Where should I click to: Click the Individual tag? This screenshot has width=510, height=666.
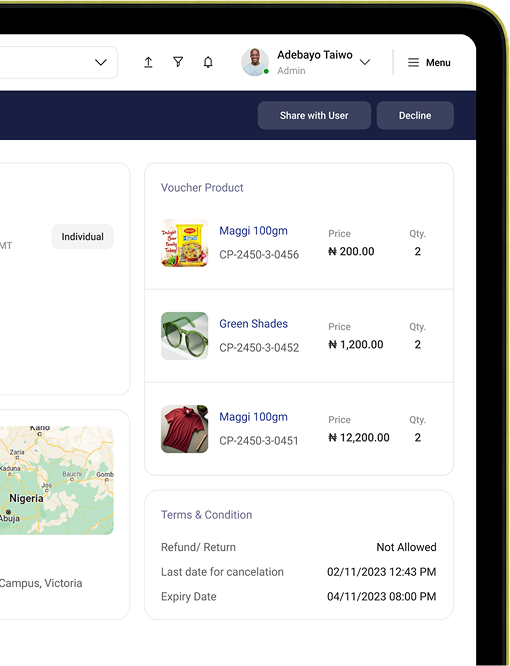click(x=82, y=237)
